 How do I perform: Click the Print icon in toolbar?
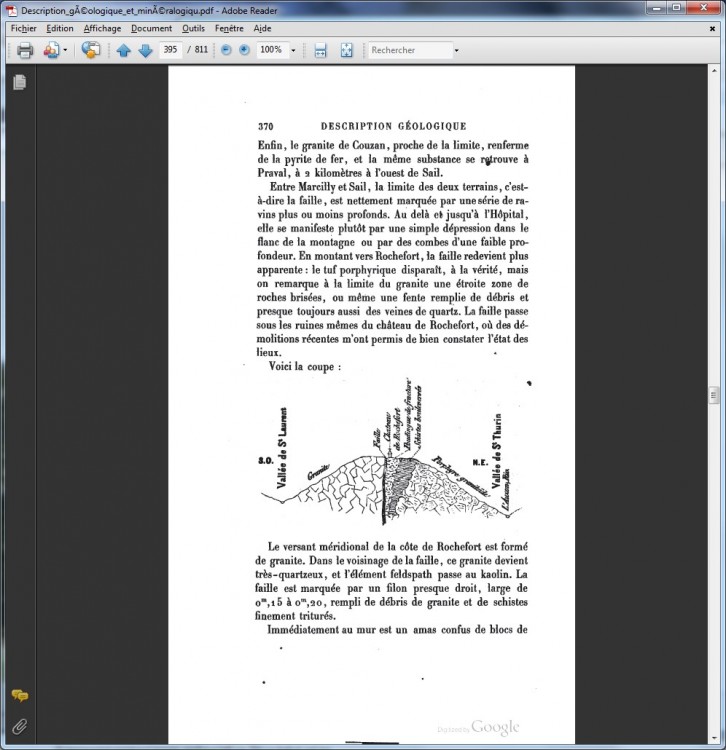point(25,50)
